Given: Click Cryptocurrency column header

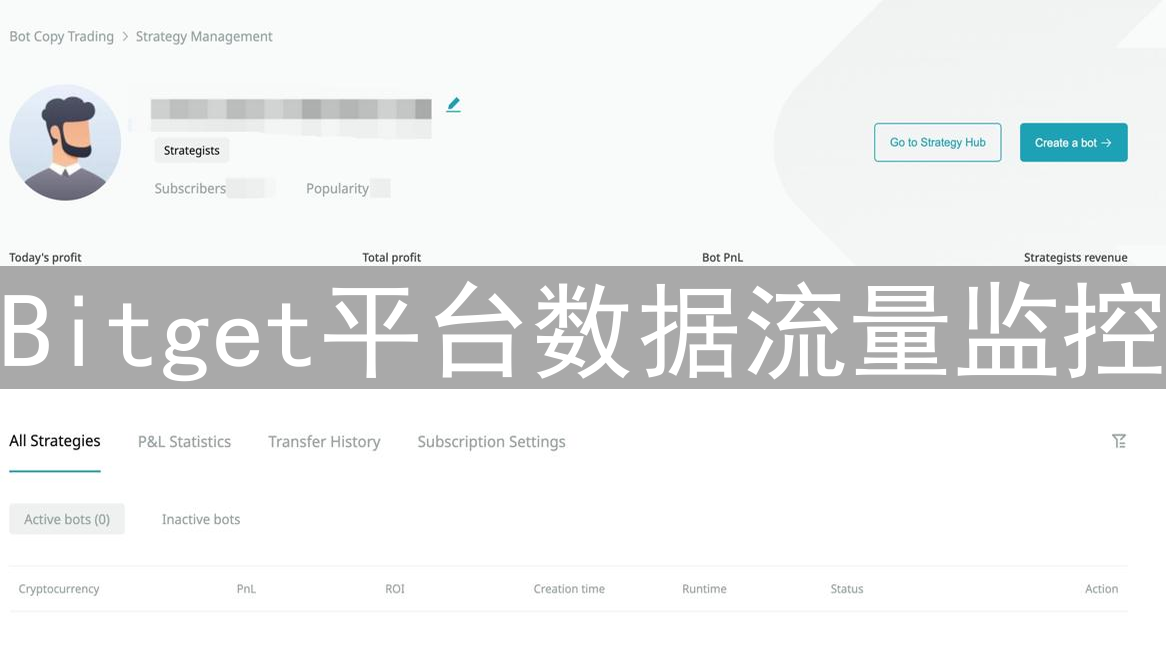Looking at the screenshot, I should point(59,589).
